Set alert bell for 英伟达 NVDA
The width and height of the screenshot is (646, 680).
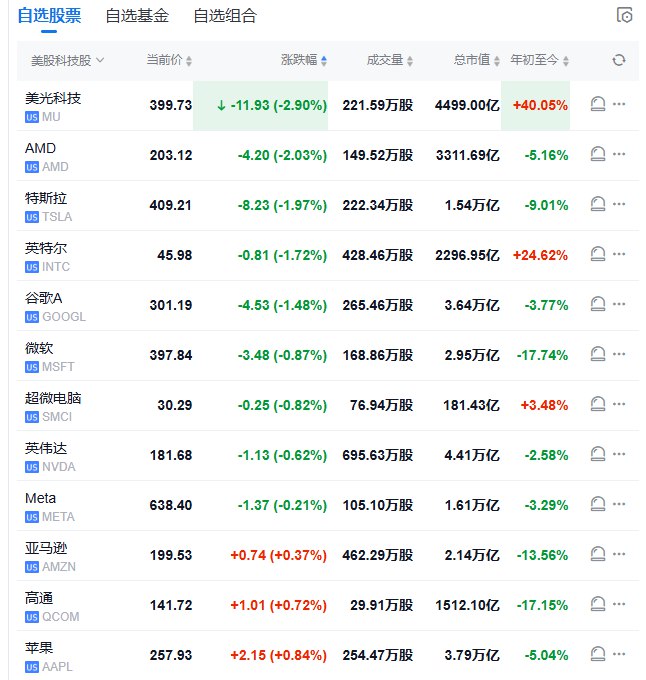[x=598, y=454]
